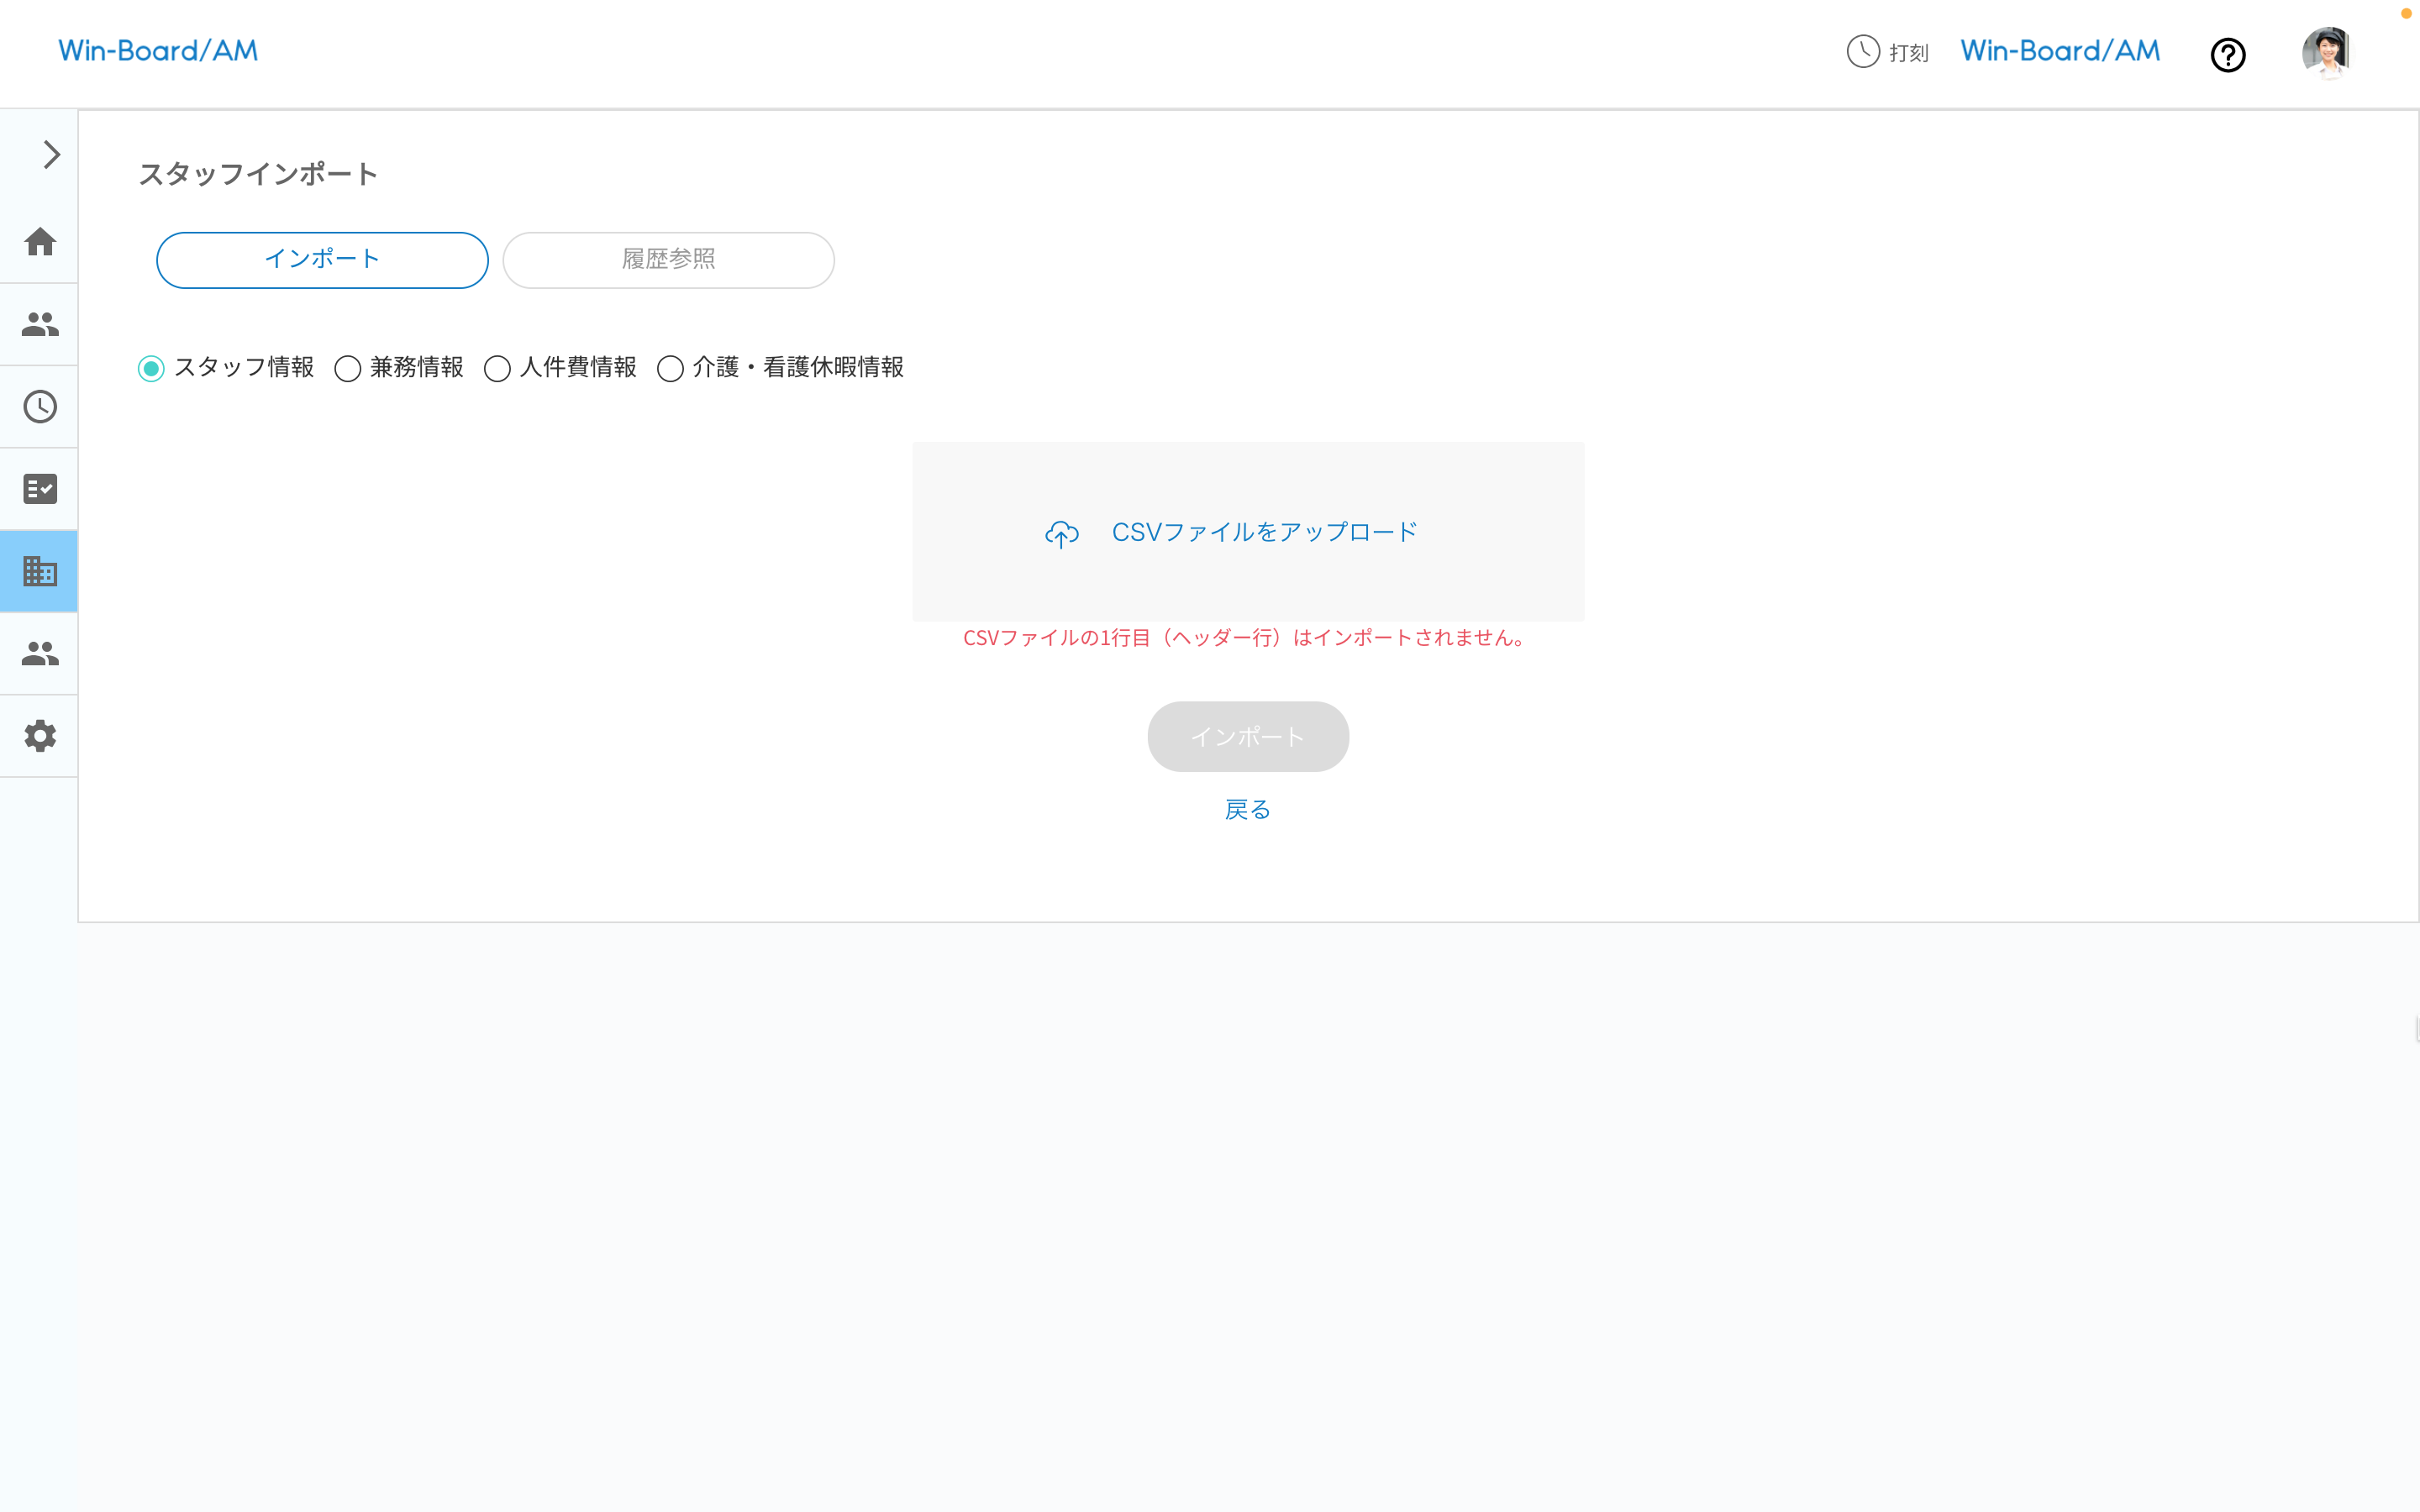Click the help question mark icon
2420x1512 pixels.
[2228, 55]
